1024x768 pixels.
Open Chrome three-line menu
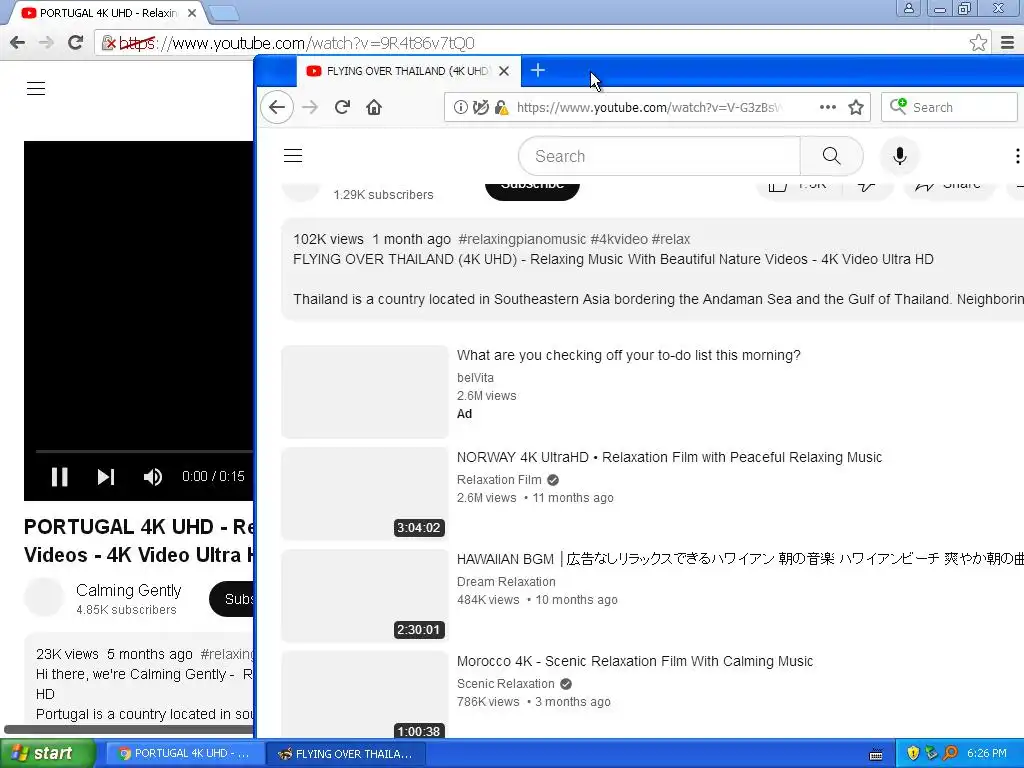(1007, 43)
